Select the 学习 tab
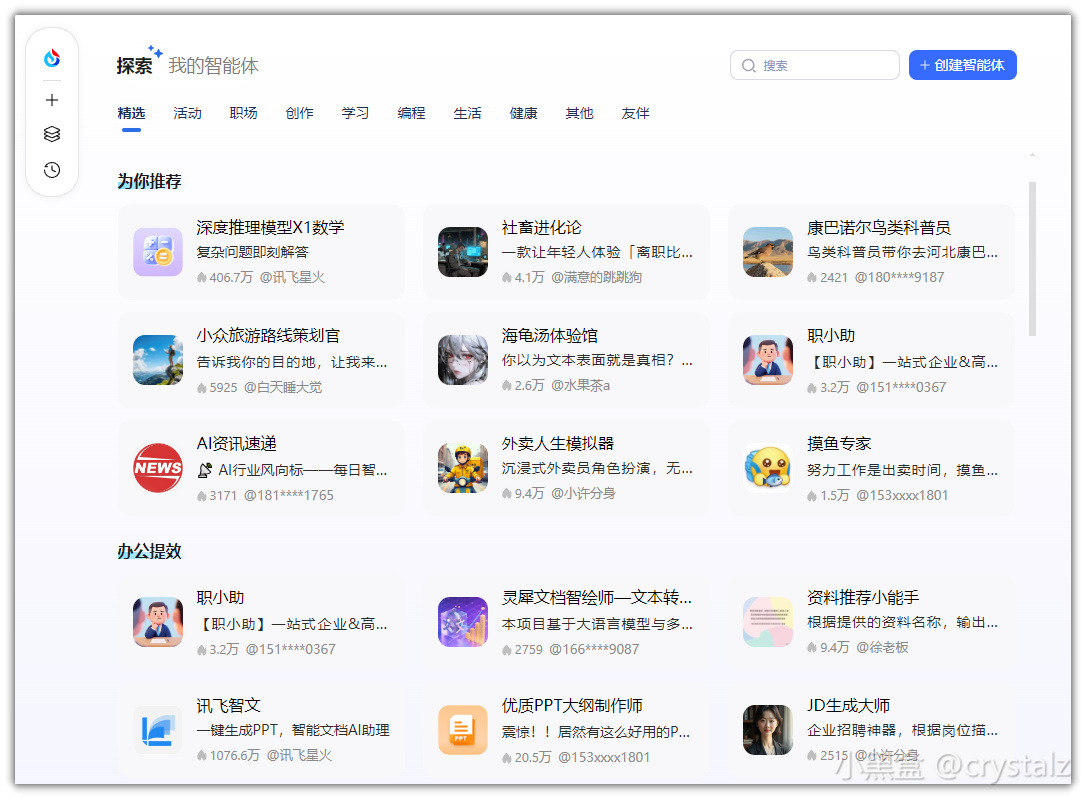The image size is (1086, 799). [355, 114]
